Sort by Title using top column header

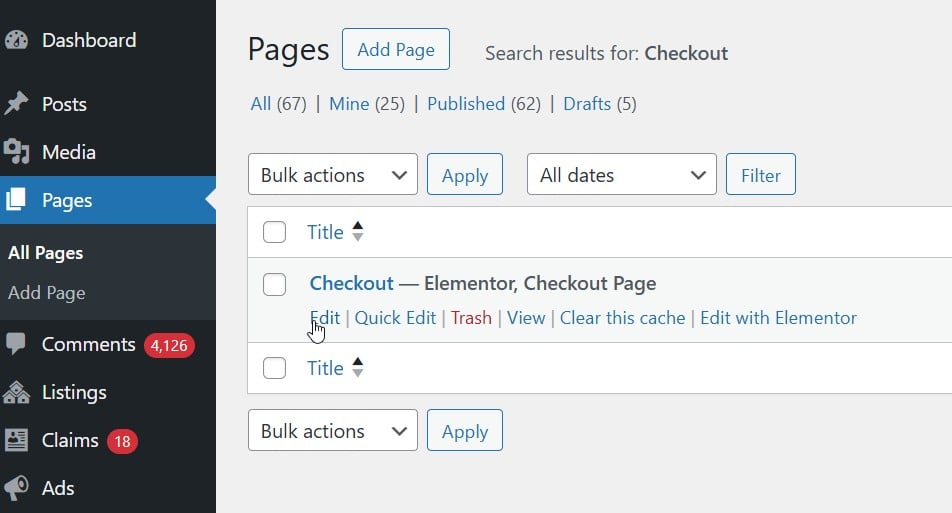(x=325, y=232)
